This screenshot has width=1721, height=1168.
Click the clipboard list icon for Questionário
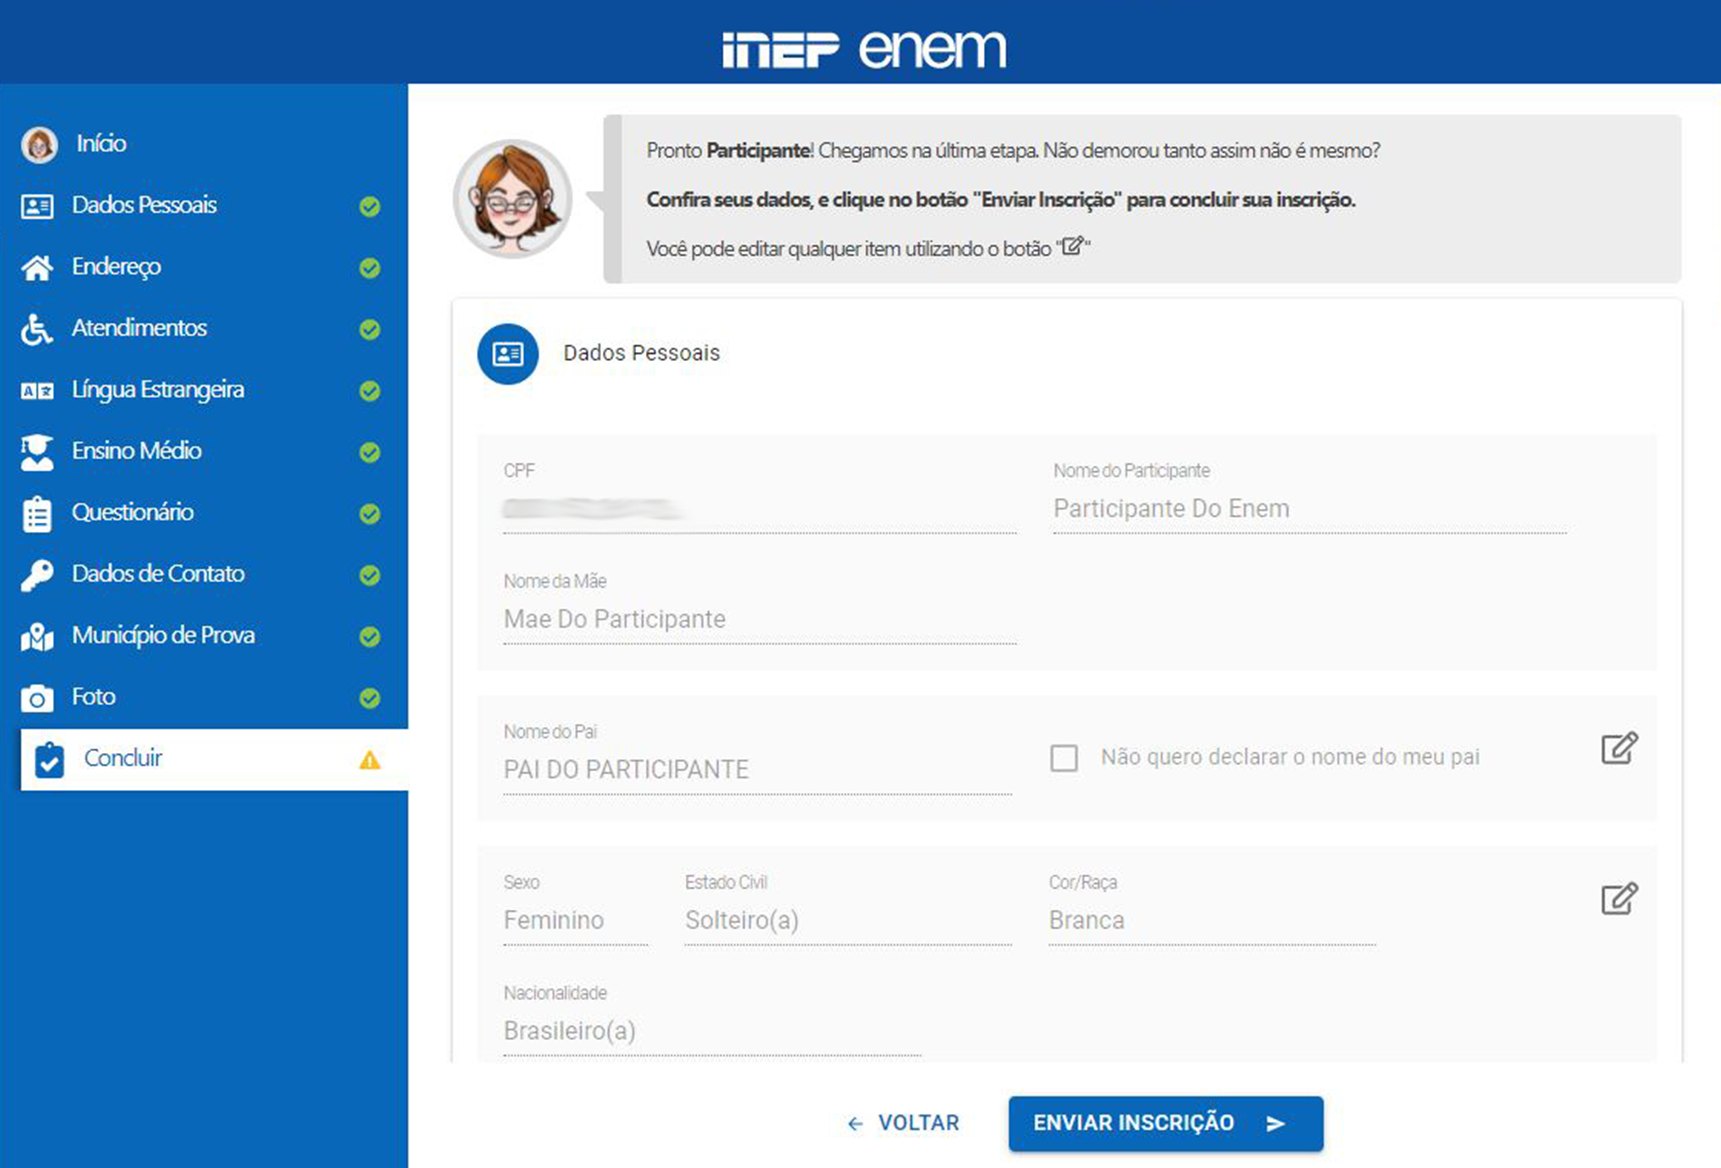click(x=37, y=513)
